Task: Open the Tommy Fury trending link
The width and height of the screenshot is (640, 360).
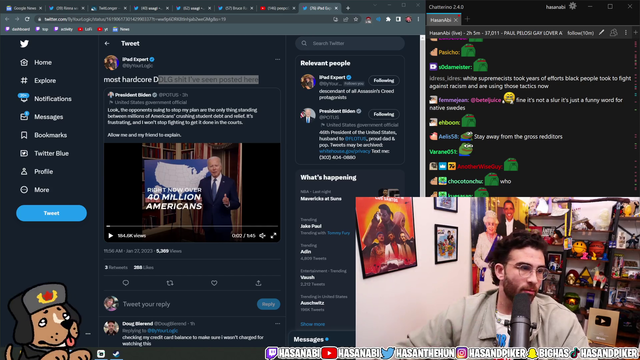Action: coord(338,233)
